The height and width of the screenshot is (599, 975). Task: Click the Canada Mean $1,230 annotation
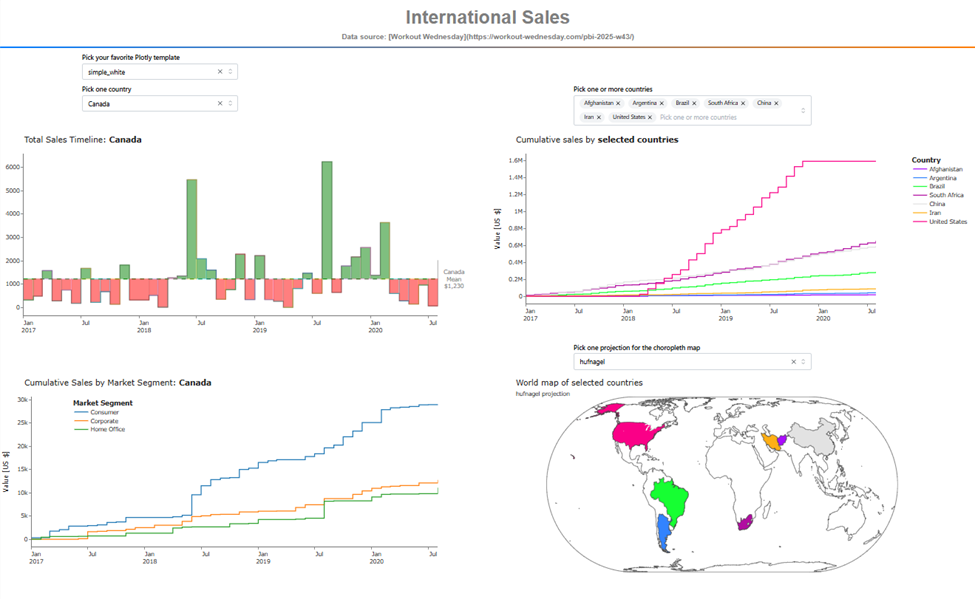coord(454,279)
